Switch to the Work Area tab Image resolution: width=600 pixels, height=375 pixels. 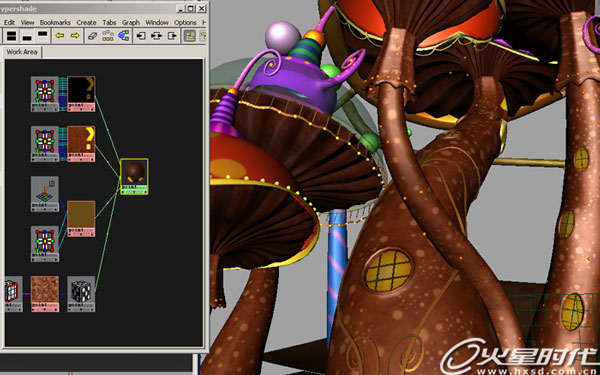coord(22,52)
